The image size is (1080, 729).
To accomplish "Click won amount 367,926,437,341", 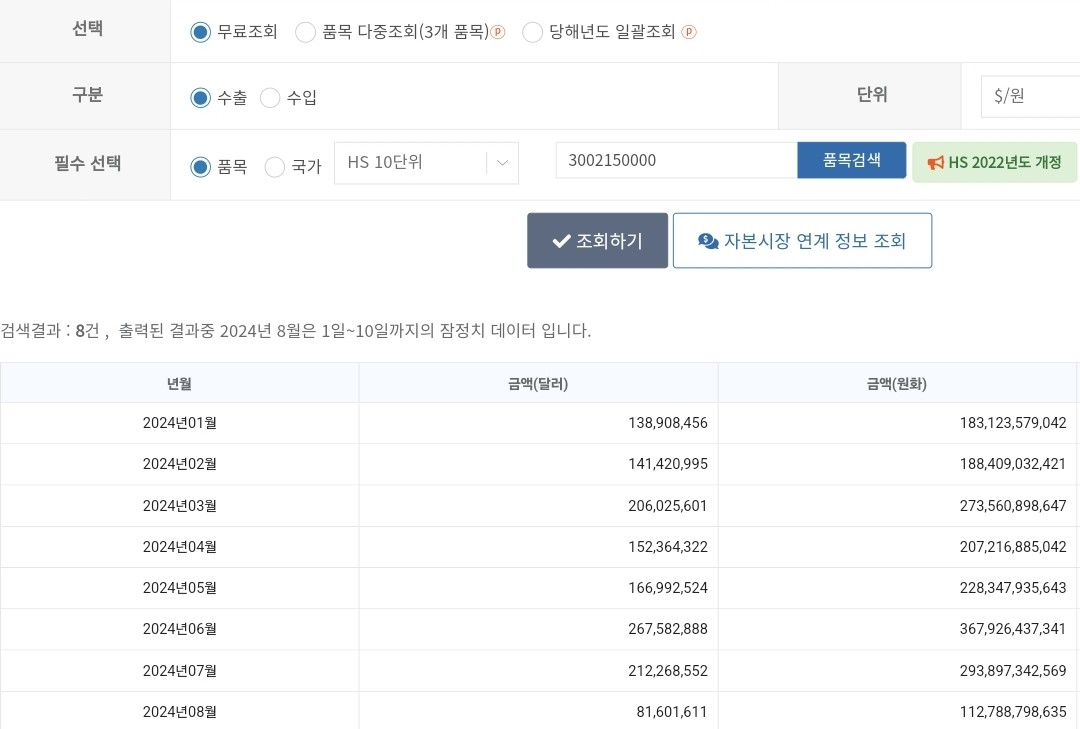I will pyautogui.click(x=1012, y=629).
